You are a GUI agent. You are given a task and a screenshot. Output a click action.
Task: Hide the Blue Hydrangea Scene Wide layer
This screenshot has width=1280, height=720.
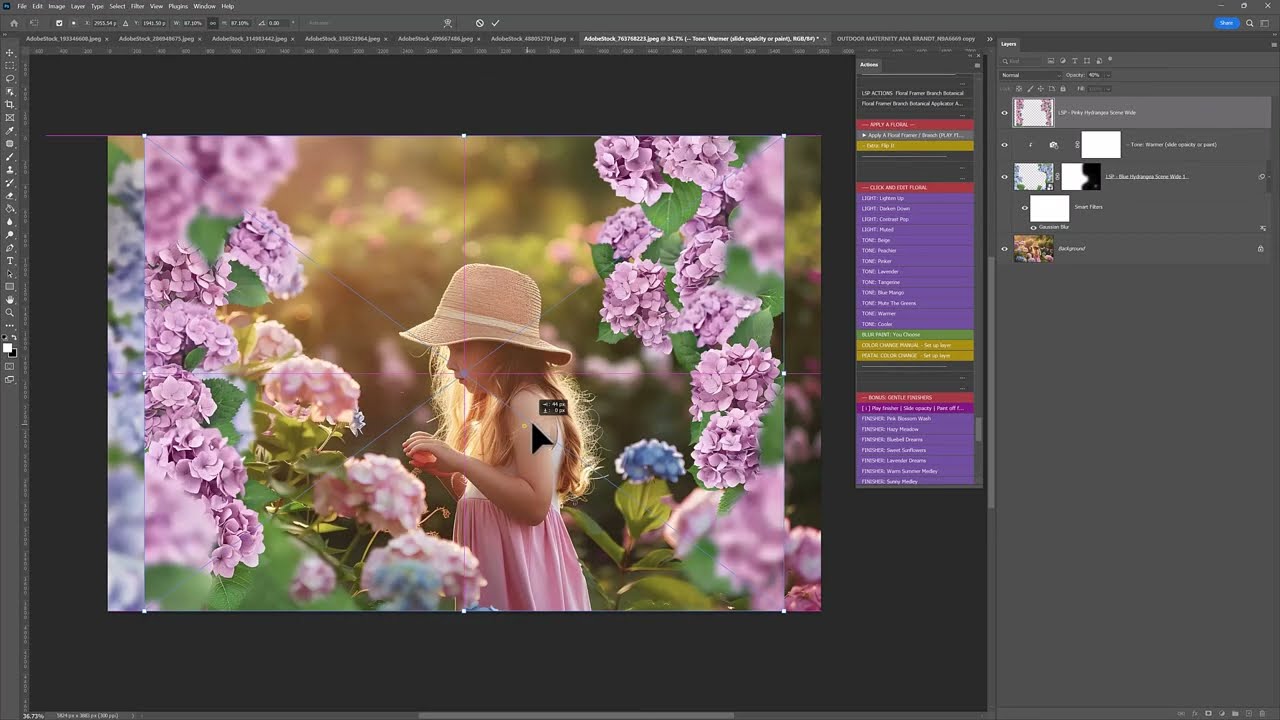(1005, 177)
